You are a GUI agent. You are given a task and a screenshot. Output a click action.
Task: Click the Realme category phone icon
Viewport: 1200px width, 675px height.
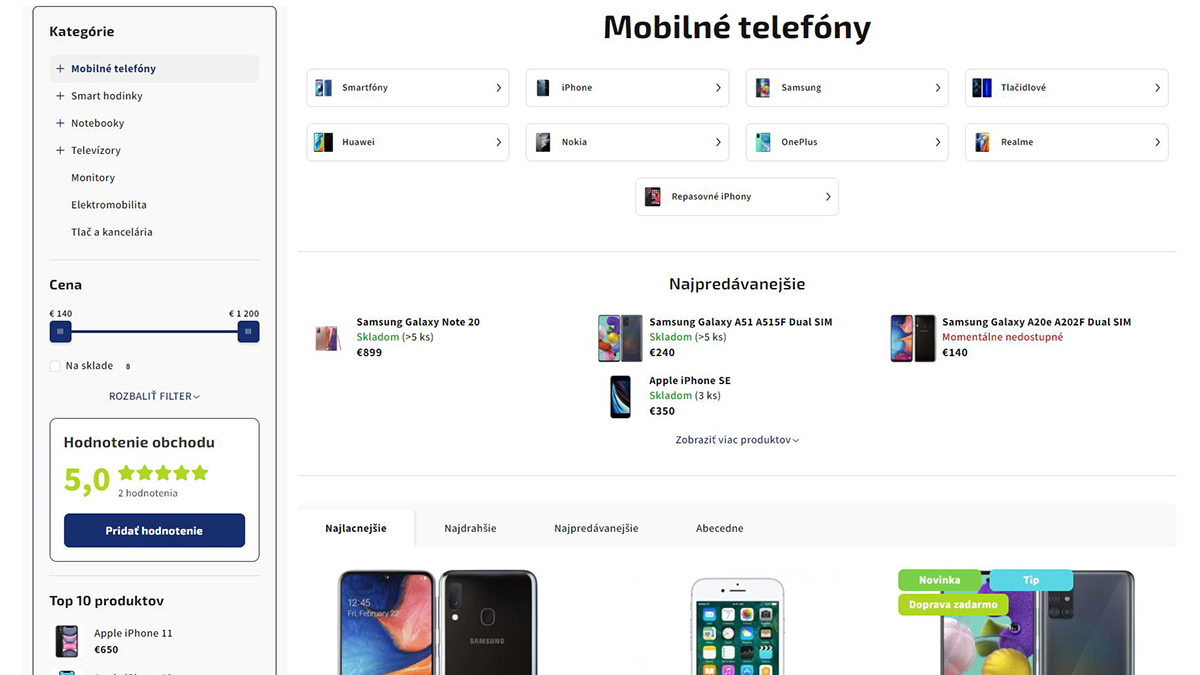point(982,142)
